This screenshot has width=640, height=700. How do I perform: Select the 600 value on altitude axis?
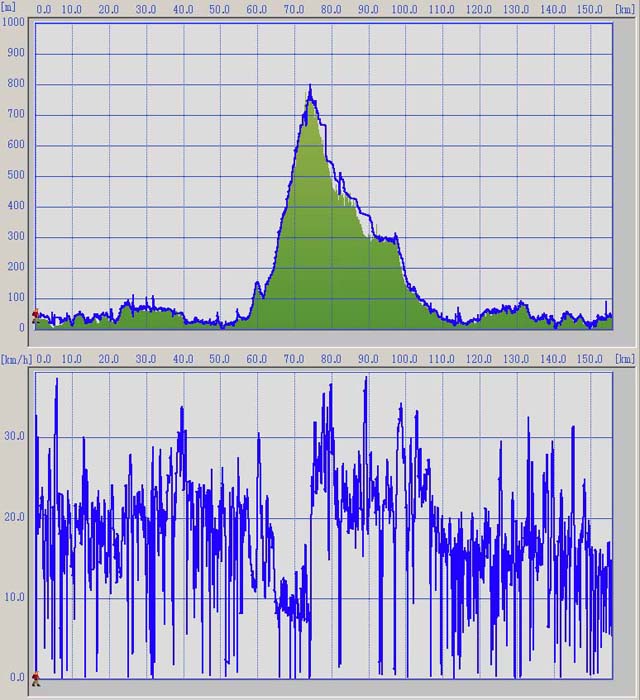click(x=16, y=144)
